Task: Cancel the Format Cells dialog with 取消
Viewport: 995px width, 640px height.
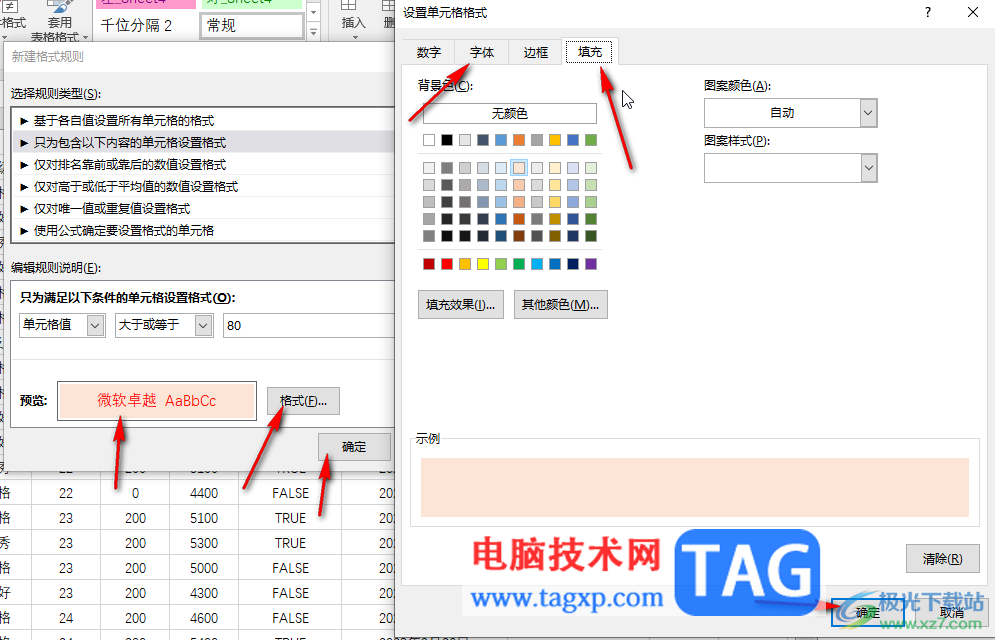Action: click(x=951, y=612)
